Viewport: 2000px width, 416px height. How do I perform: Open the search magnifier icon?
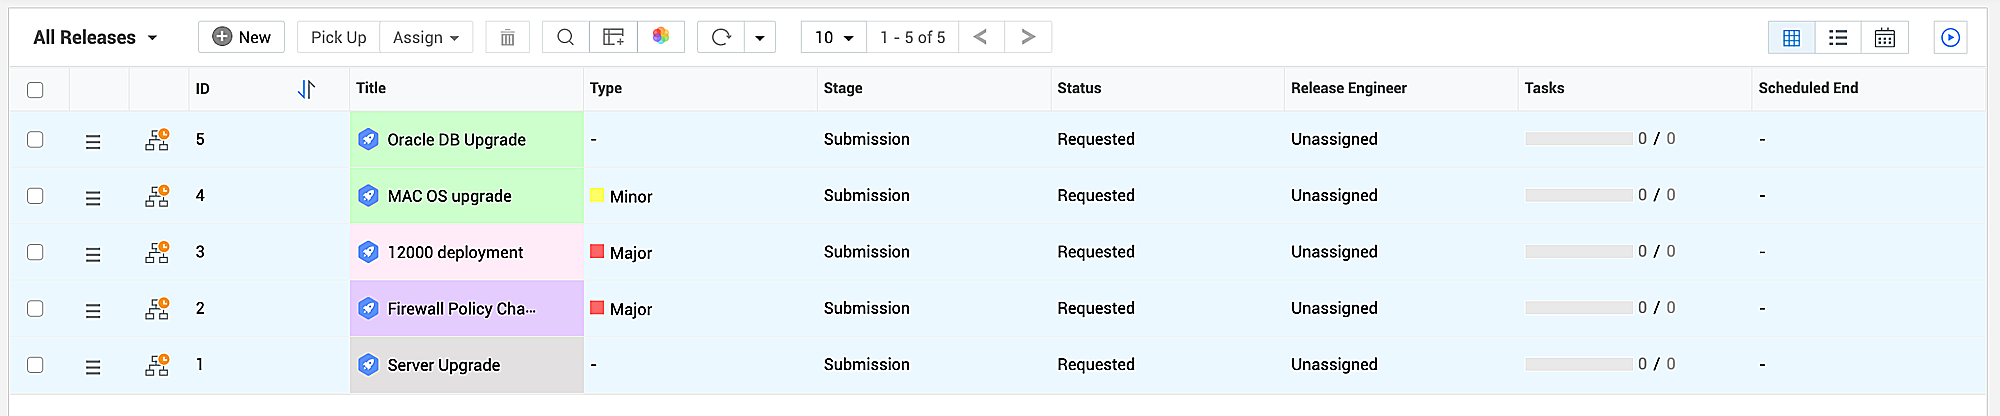[x=565, y=38]
